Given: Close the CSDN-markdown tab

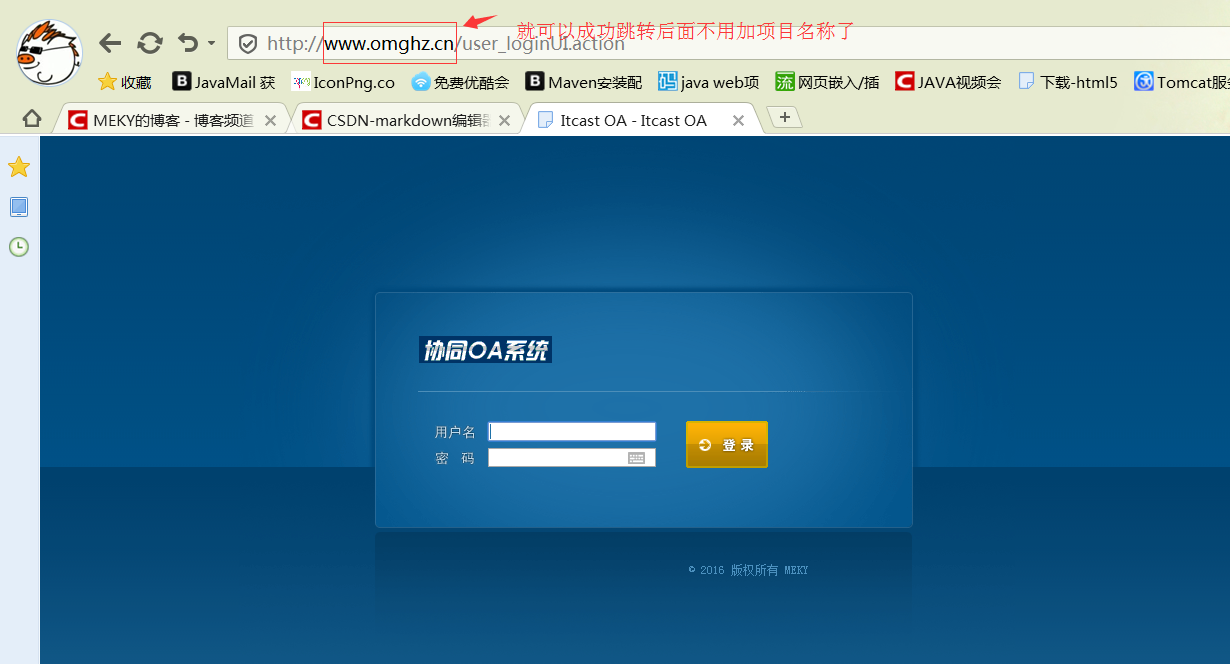Looking at the screenshot, I should [x=504, y=121].
